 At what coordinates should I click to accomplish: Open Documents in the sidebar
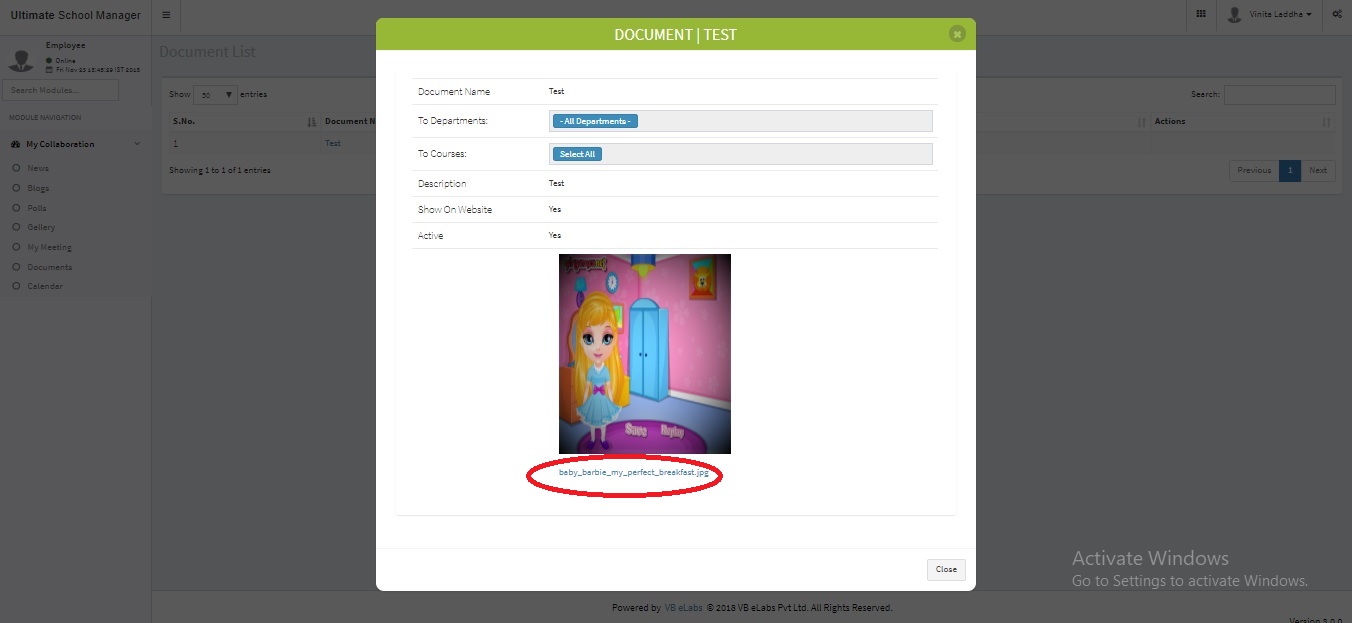(x=50, y=267)
